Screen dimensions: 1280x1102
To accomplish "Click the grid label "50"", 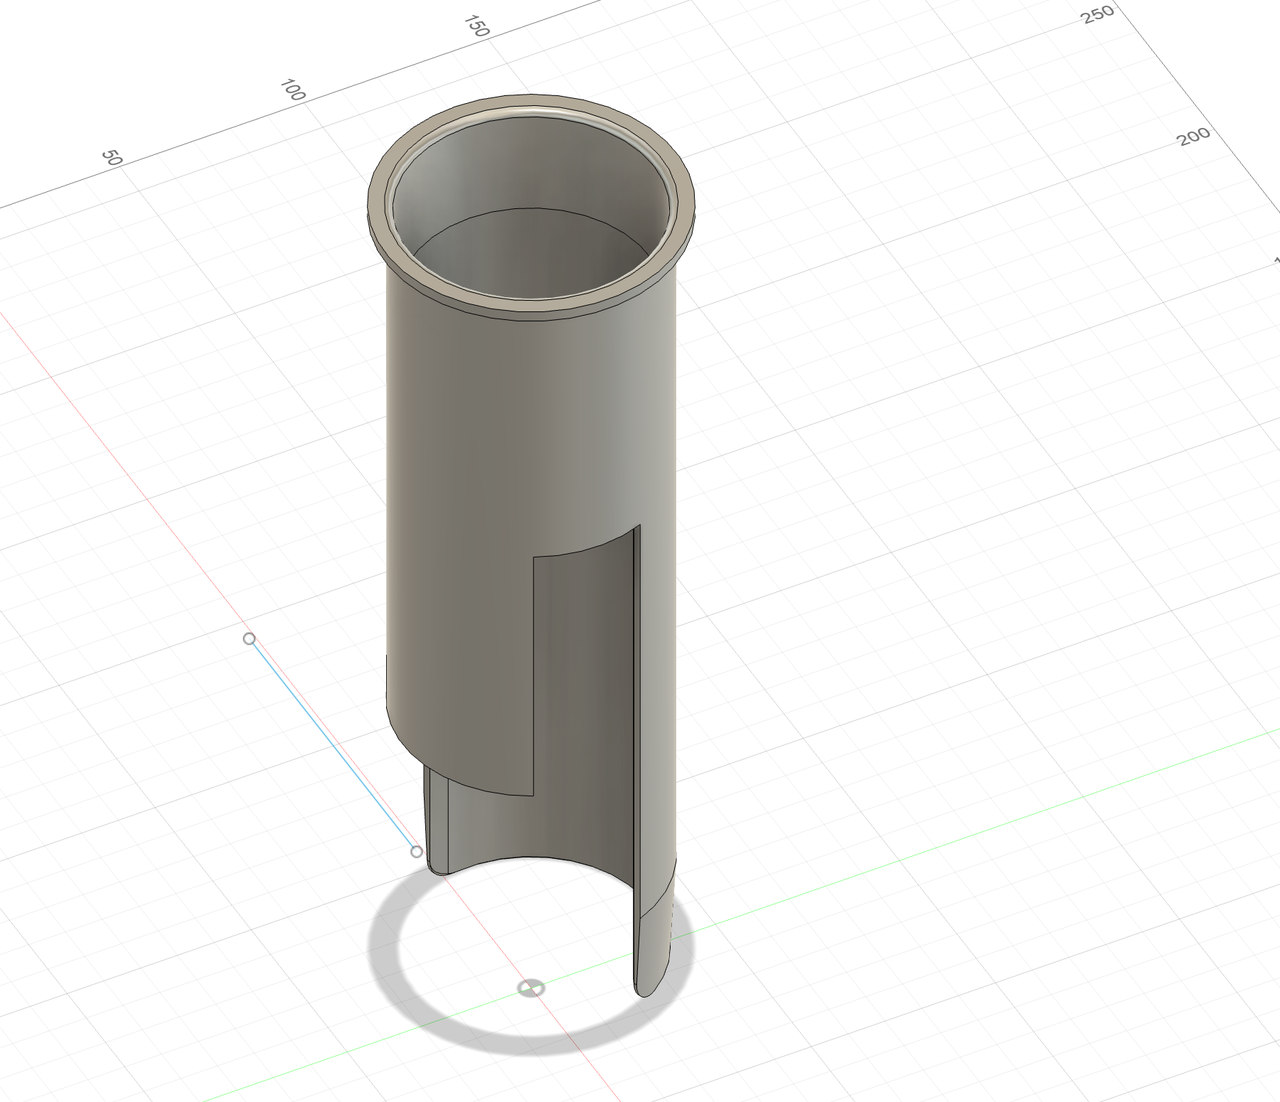I will tap(112, 157).
